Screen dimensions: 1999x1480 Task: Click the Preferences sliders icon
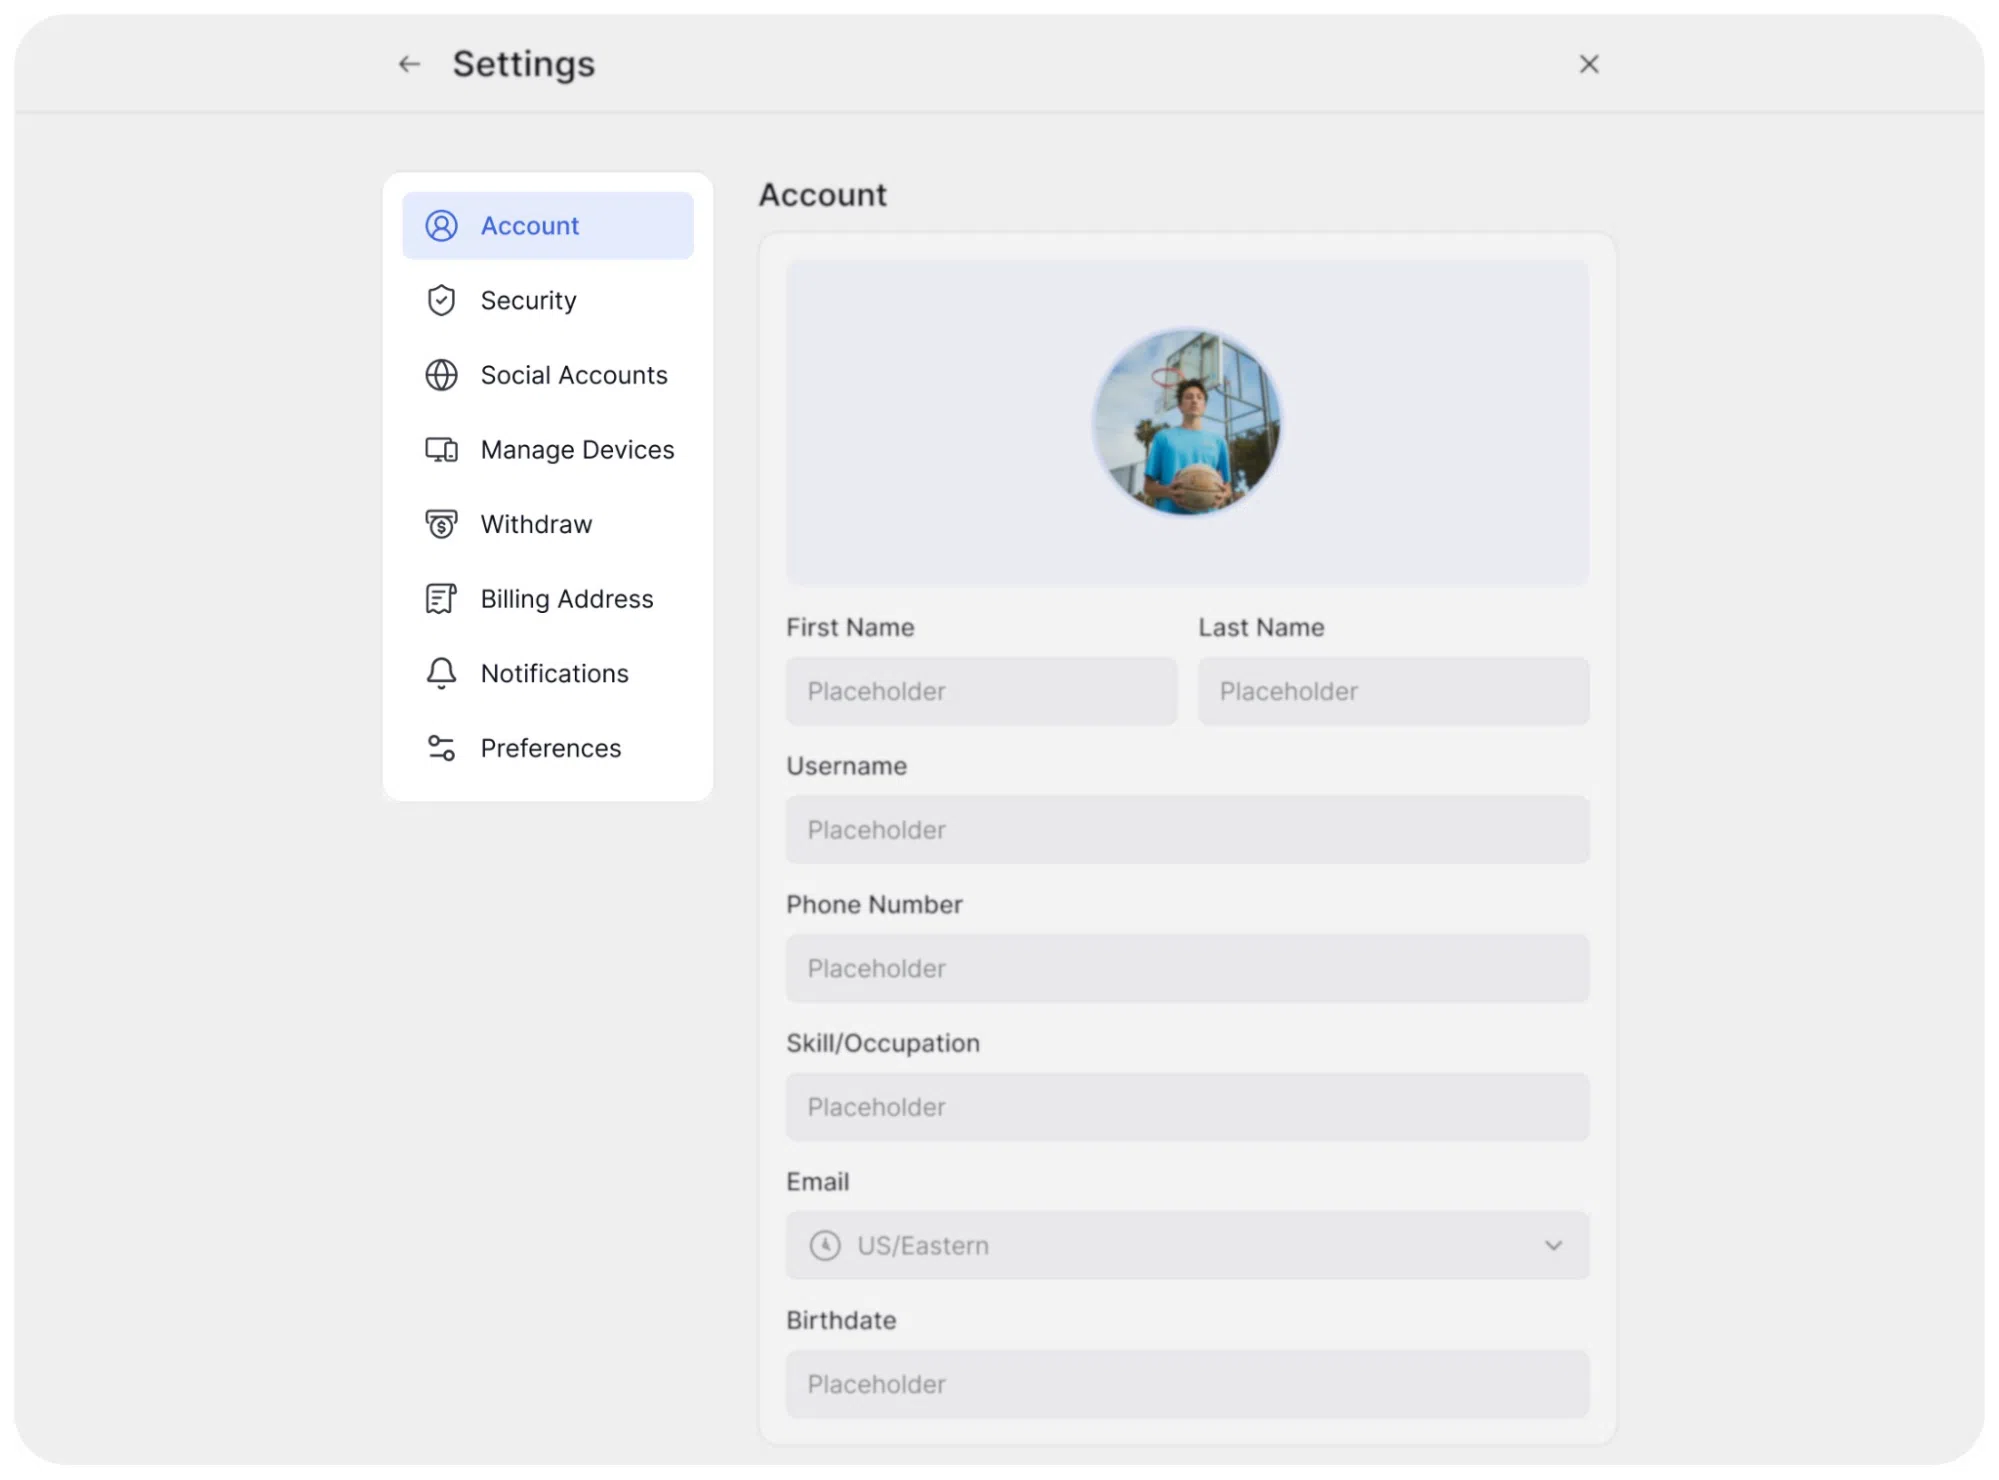(441, 748)
